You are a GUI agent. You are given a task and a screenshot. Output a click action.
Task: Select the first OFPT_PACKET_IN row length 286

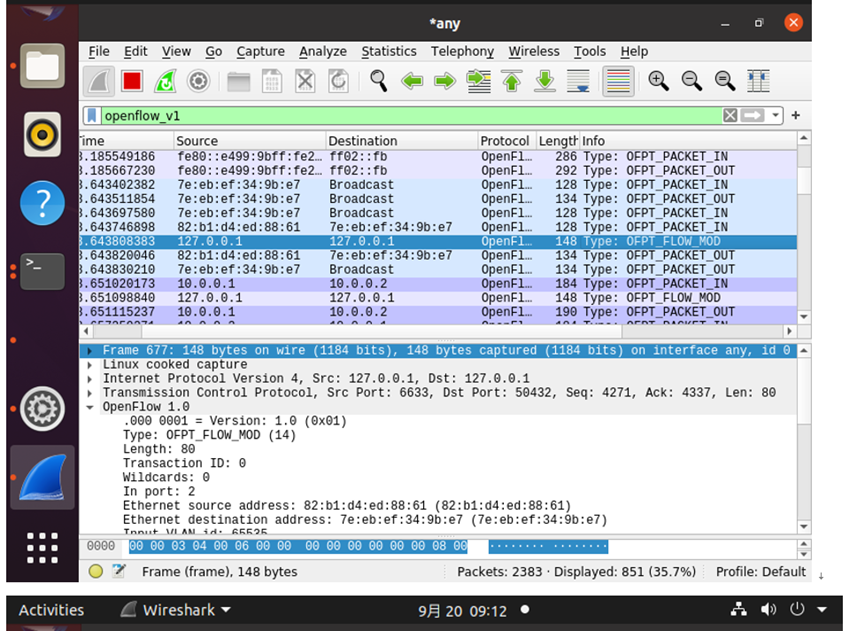click(438, 157)
